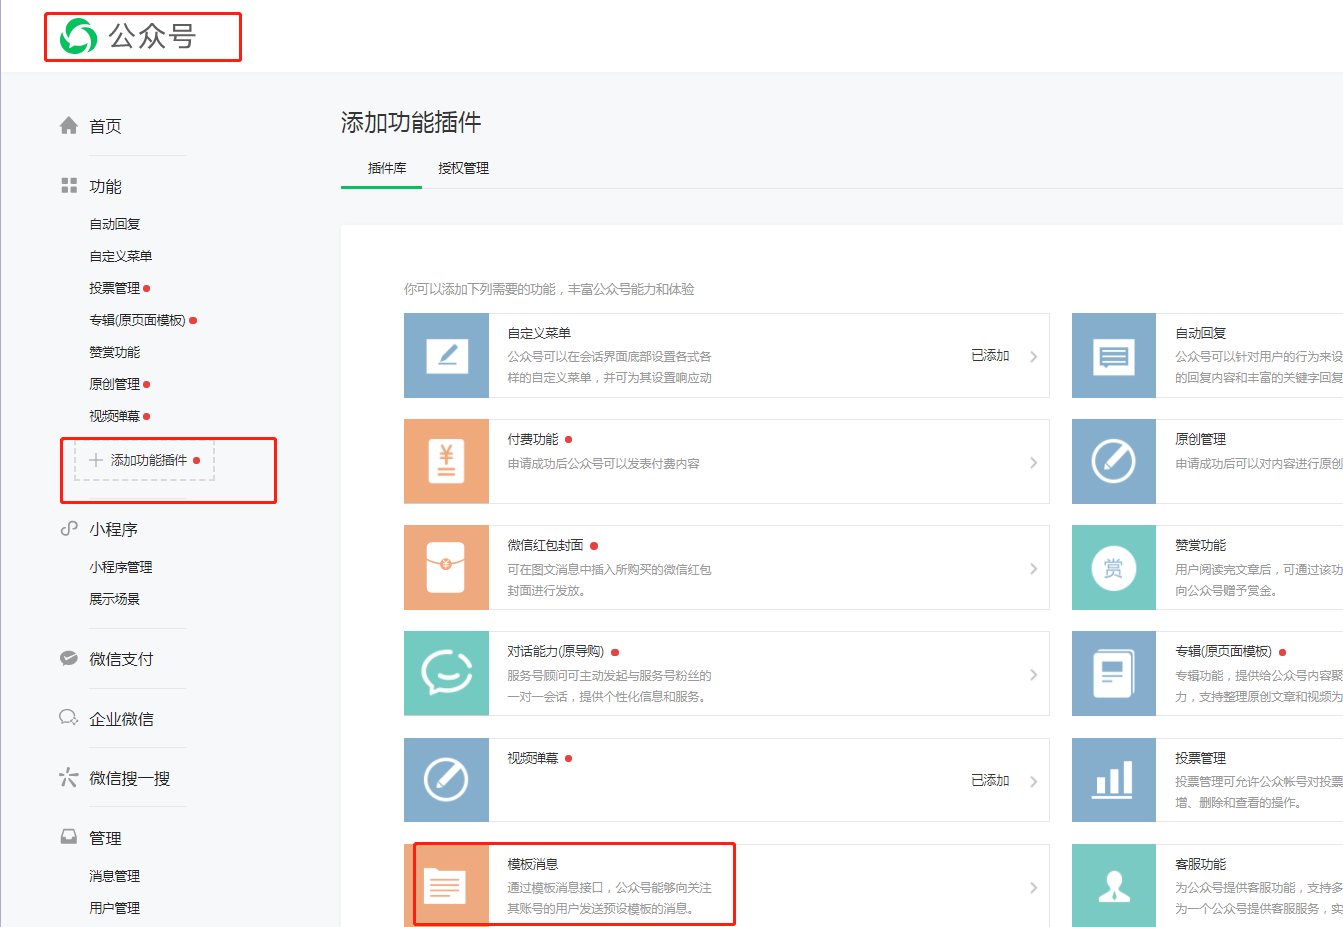The image size is (1343, 927).
Task: Switch to the 授权管理 tab
Action: 463,168
